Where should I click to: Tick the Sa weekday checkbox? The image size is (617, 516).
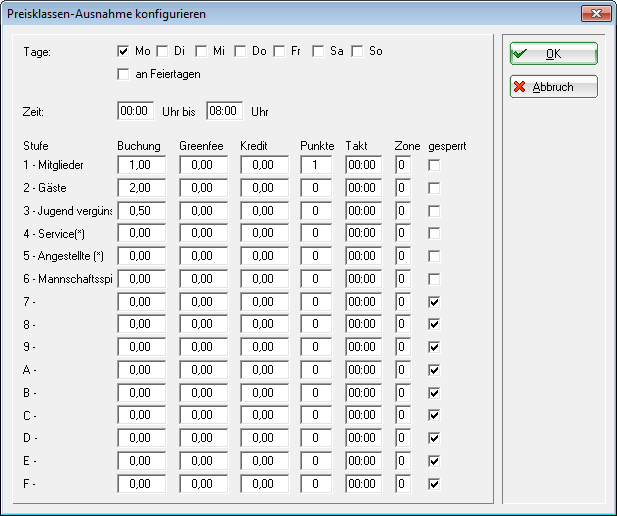point(319,51)
